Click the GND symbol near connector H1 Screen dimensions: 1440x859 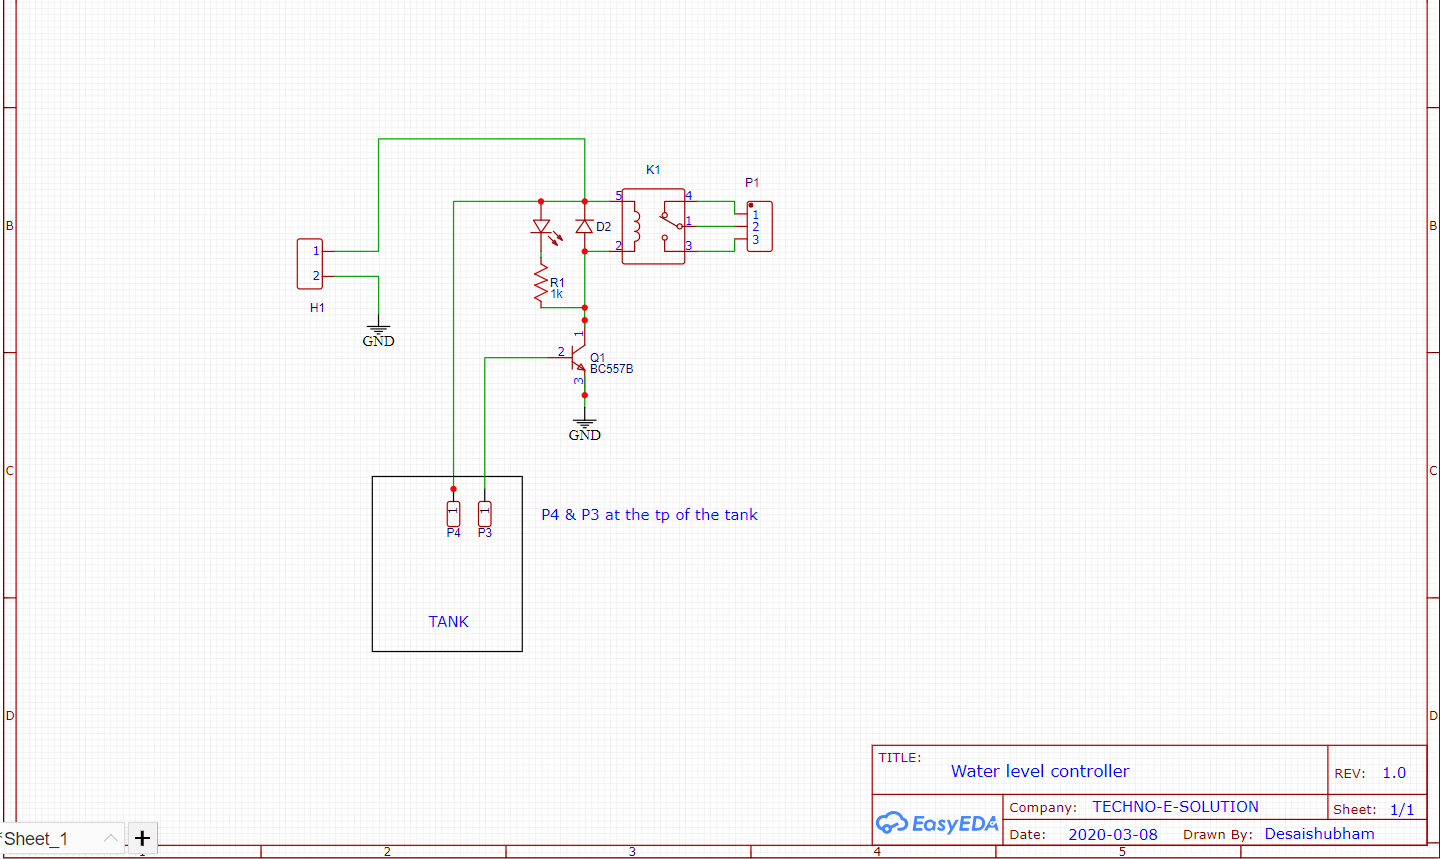(378, 331)
